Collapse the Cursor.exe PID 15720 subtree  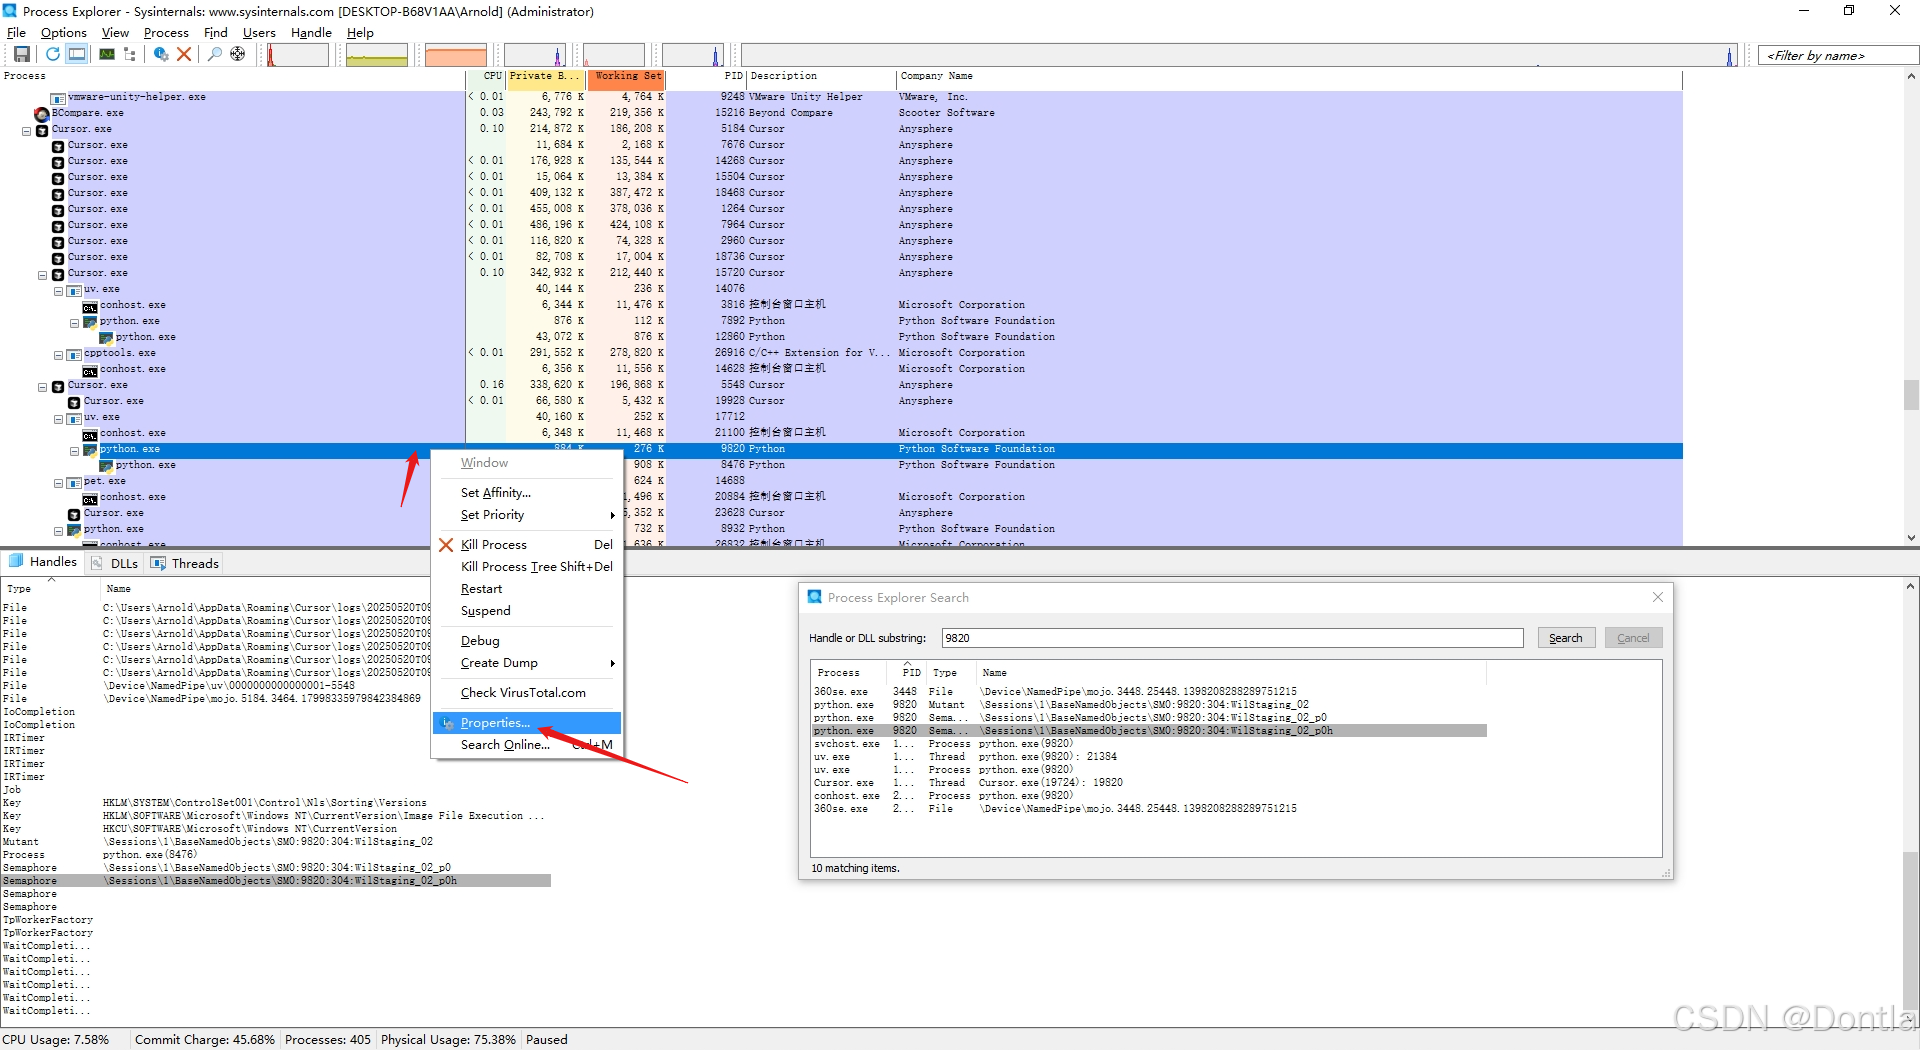pos(43,275)
